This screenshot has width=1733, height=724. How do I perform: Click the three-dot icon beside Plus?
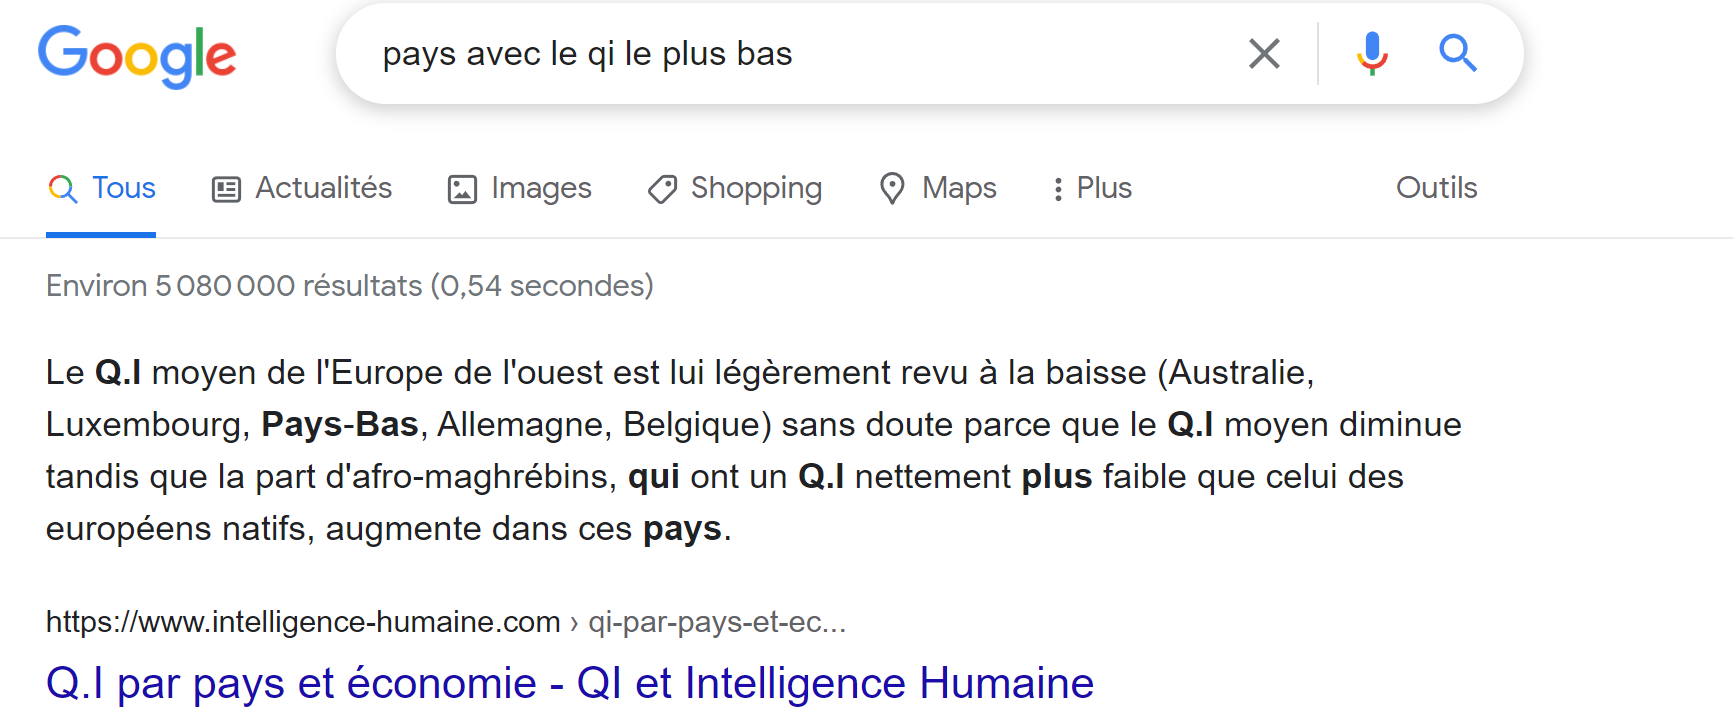pyautogui.click(x=1058, y=189)
